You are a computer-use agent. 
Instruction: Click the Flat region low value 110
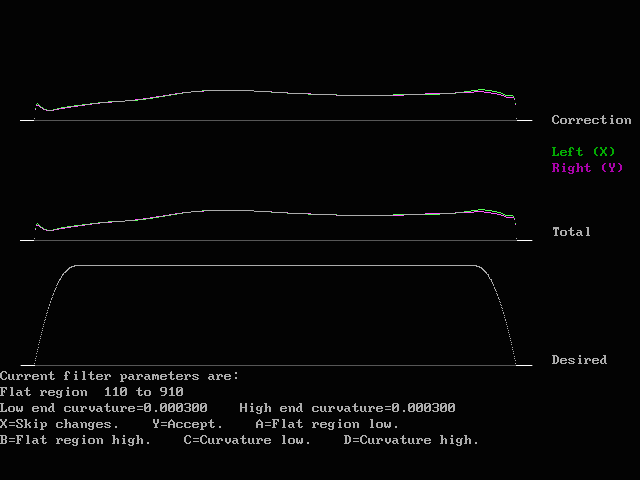point(116,392)
